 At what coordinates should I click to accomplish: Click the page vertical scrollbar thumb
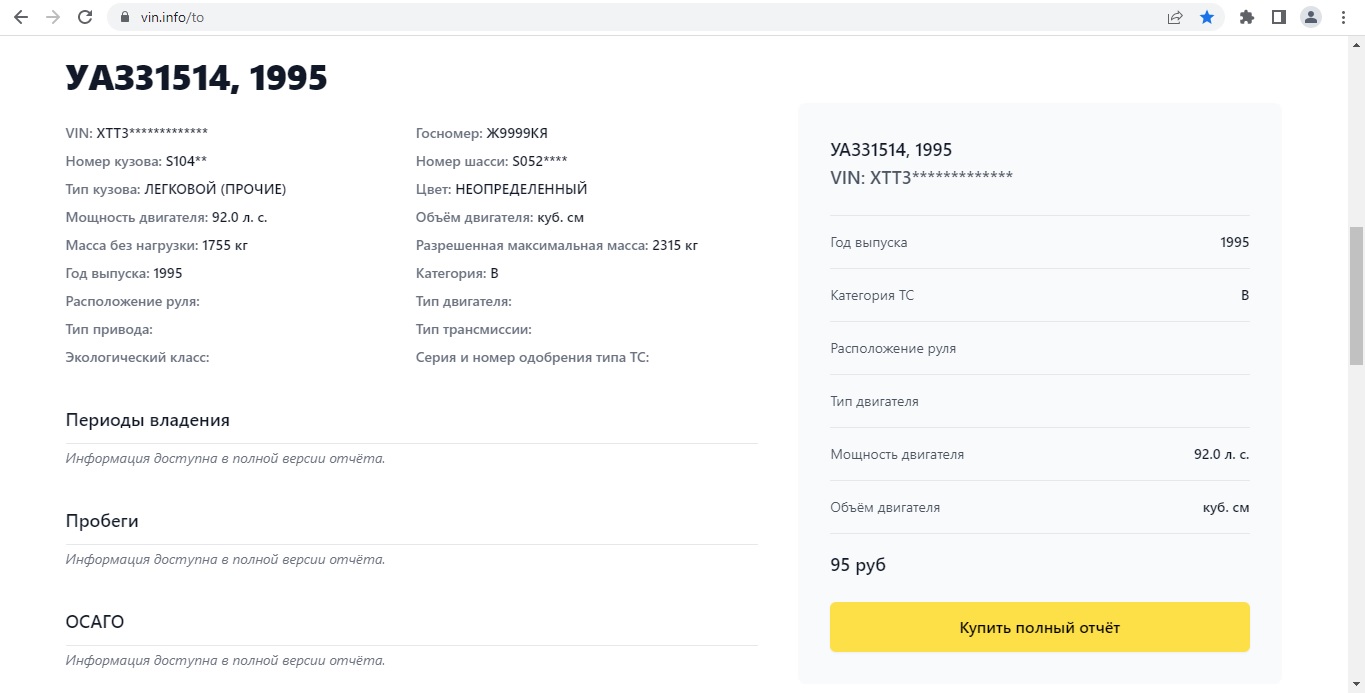(x=1356, y=295)
